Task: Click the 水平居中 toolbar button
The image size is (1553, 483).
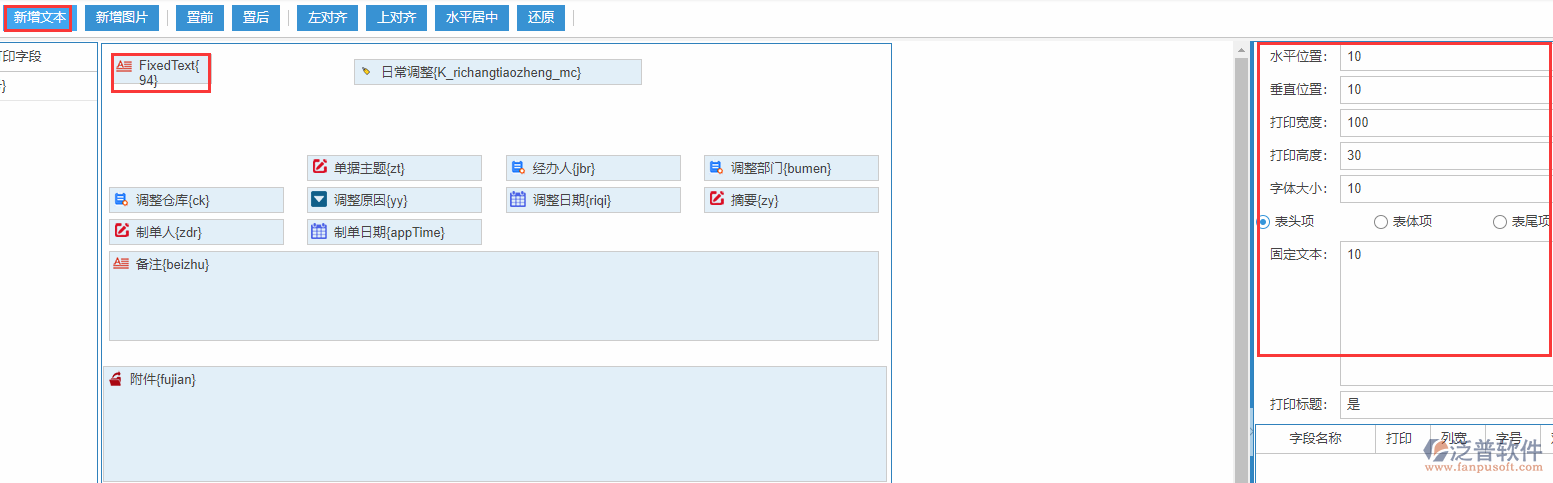Action: 472,17
